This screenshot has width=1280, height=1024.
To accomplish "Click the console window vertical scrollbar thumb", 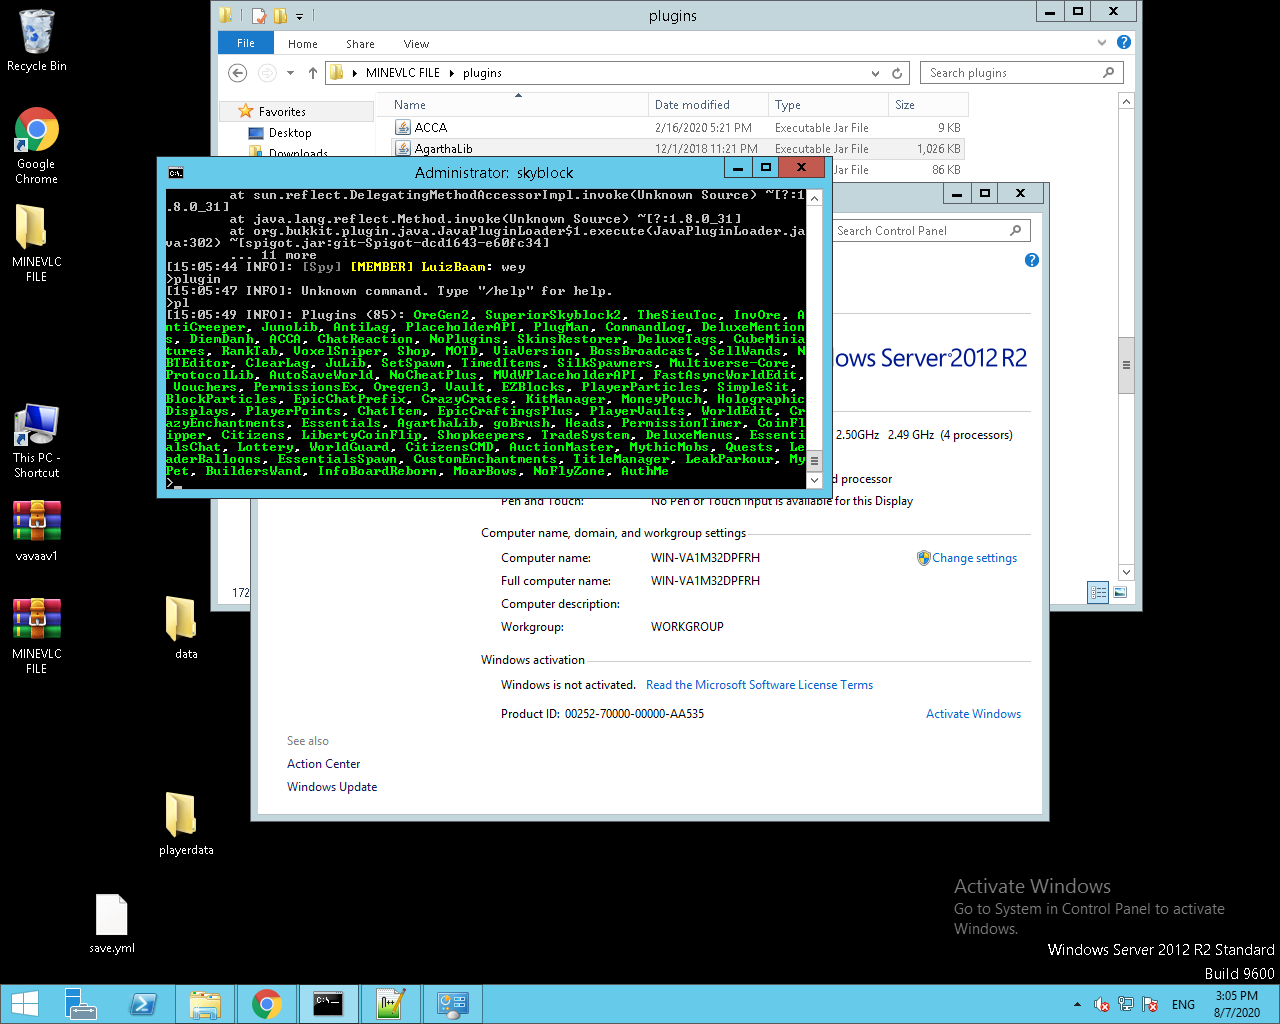I will [814, 461].
